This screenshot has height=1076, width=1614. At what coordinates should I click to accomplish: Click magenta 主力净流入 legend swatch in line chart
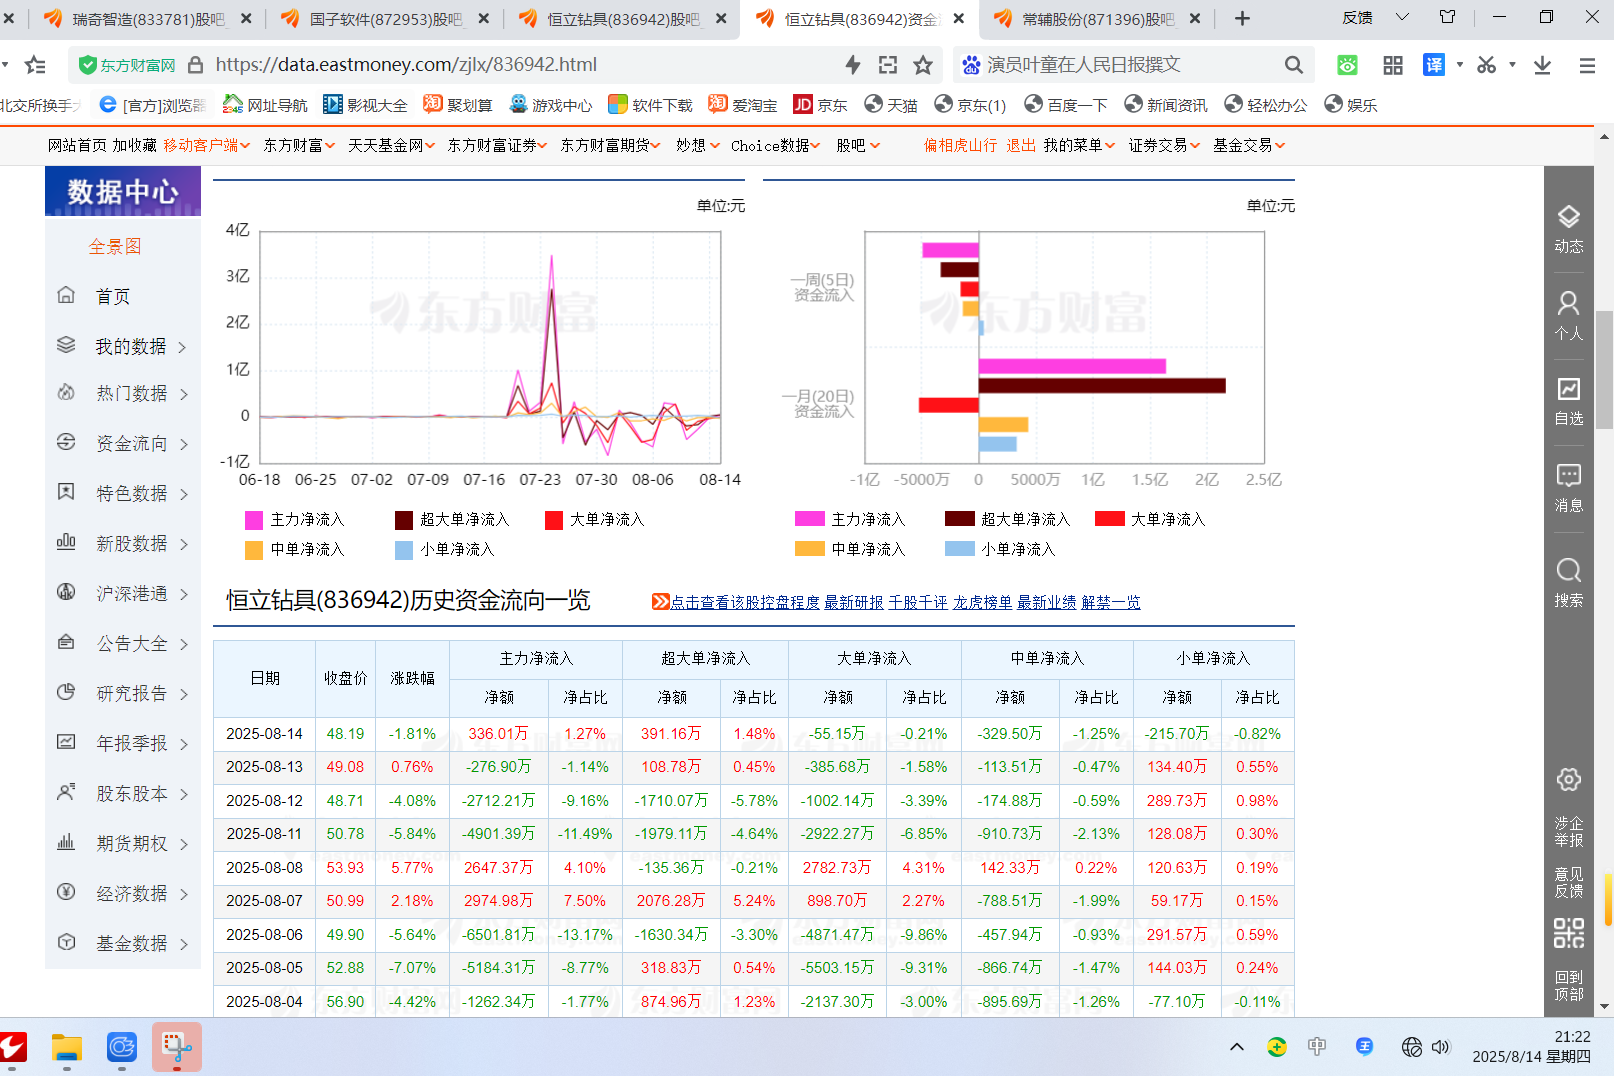coord(254,520)
